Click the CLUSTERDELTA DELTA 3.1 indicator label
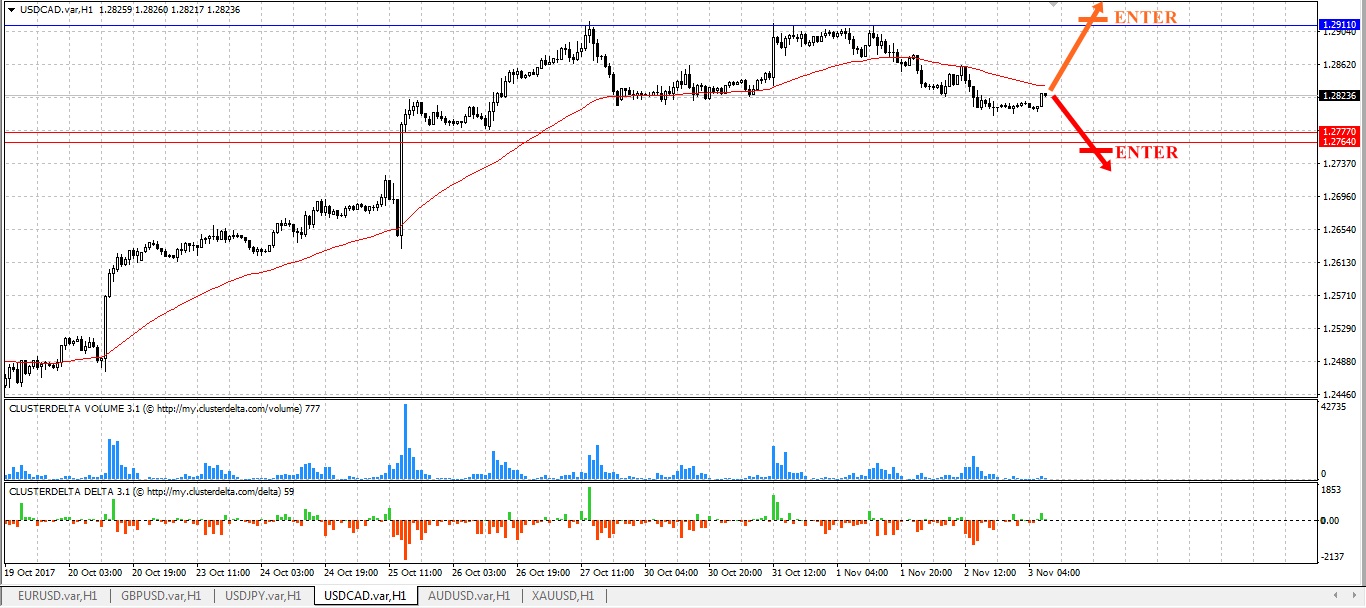 (153, 492)
